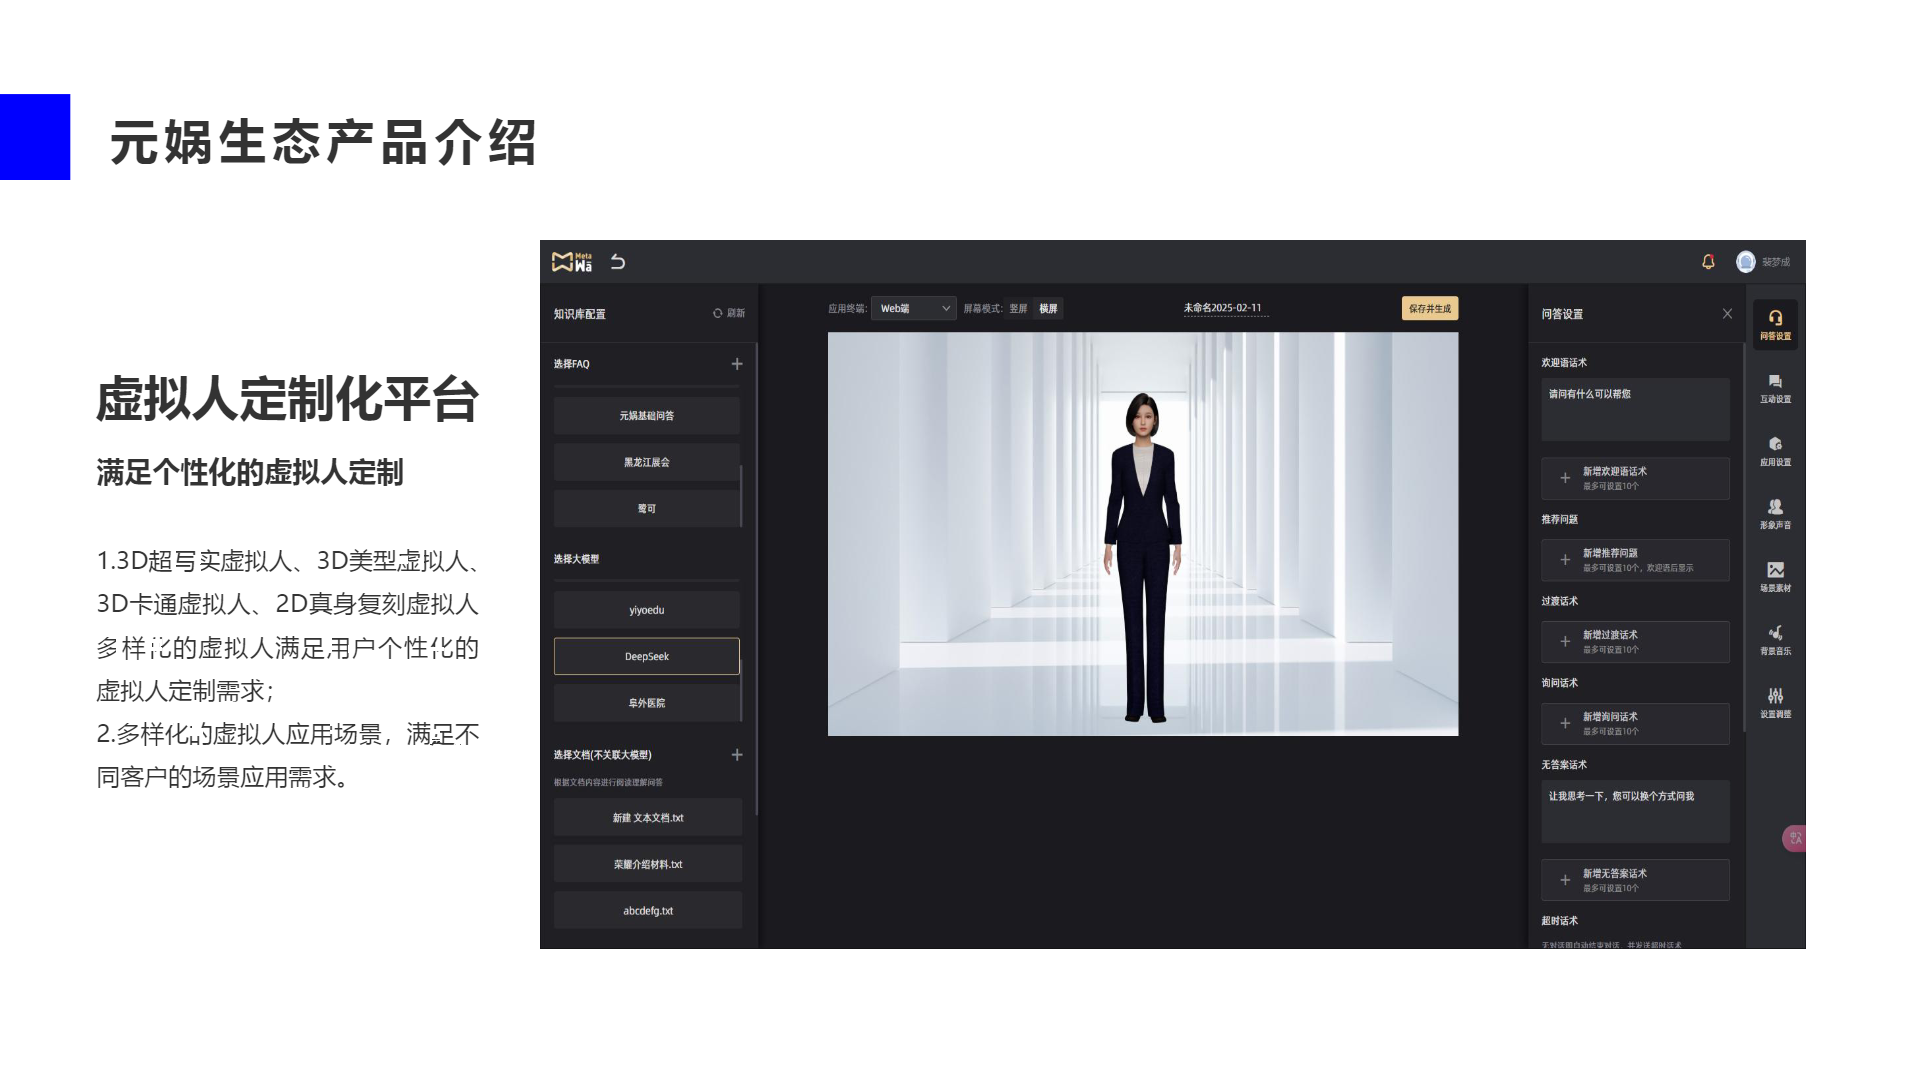Click the 选择大模型 section label
The width and height of the screenshot is (1920, 1080).
point(577,559)
